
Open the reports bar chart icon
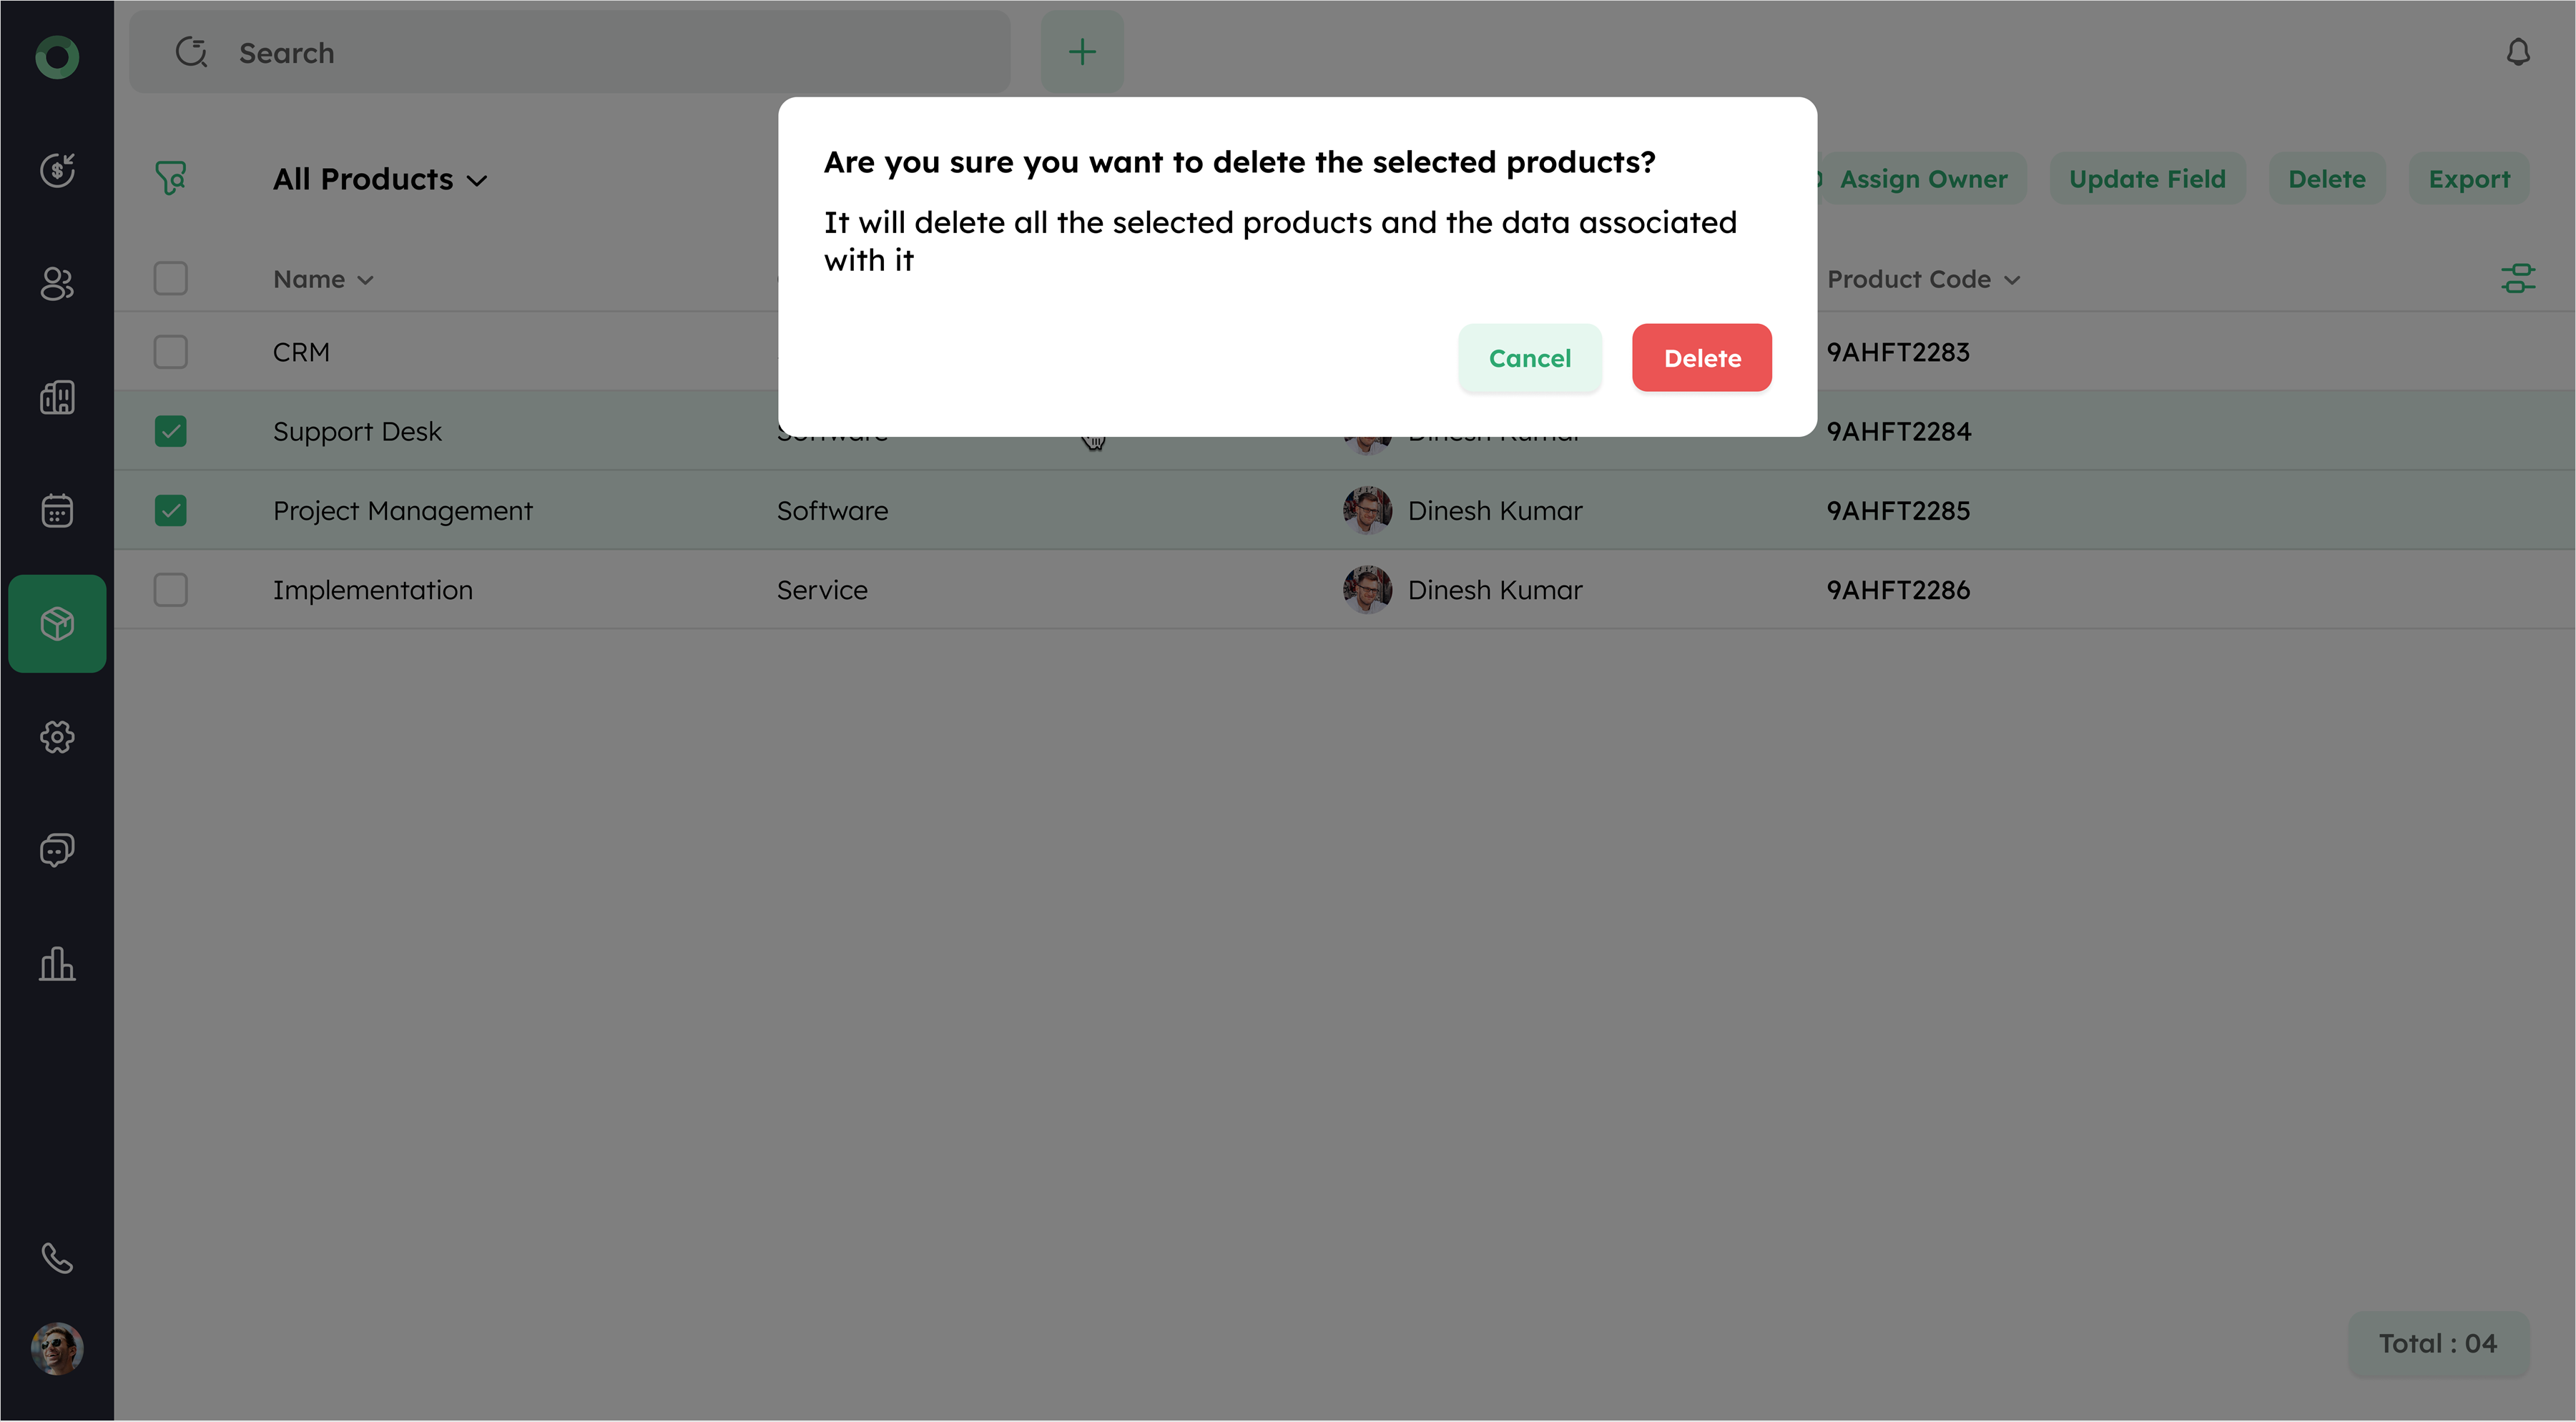coord(57,964)
